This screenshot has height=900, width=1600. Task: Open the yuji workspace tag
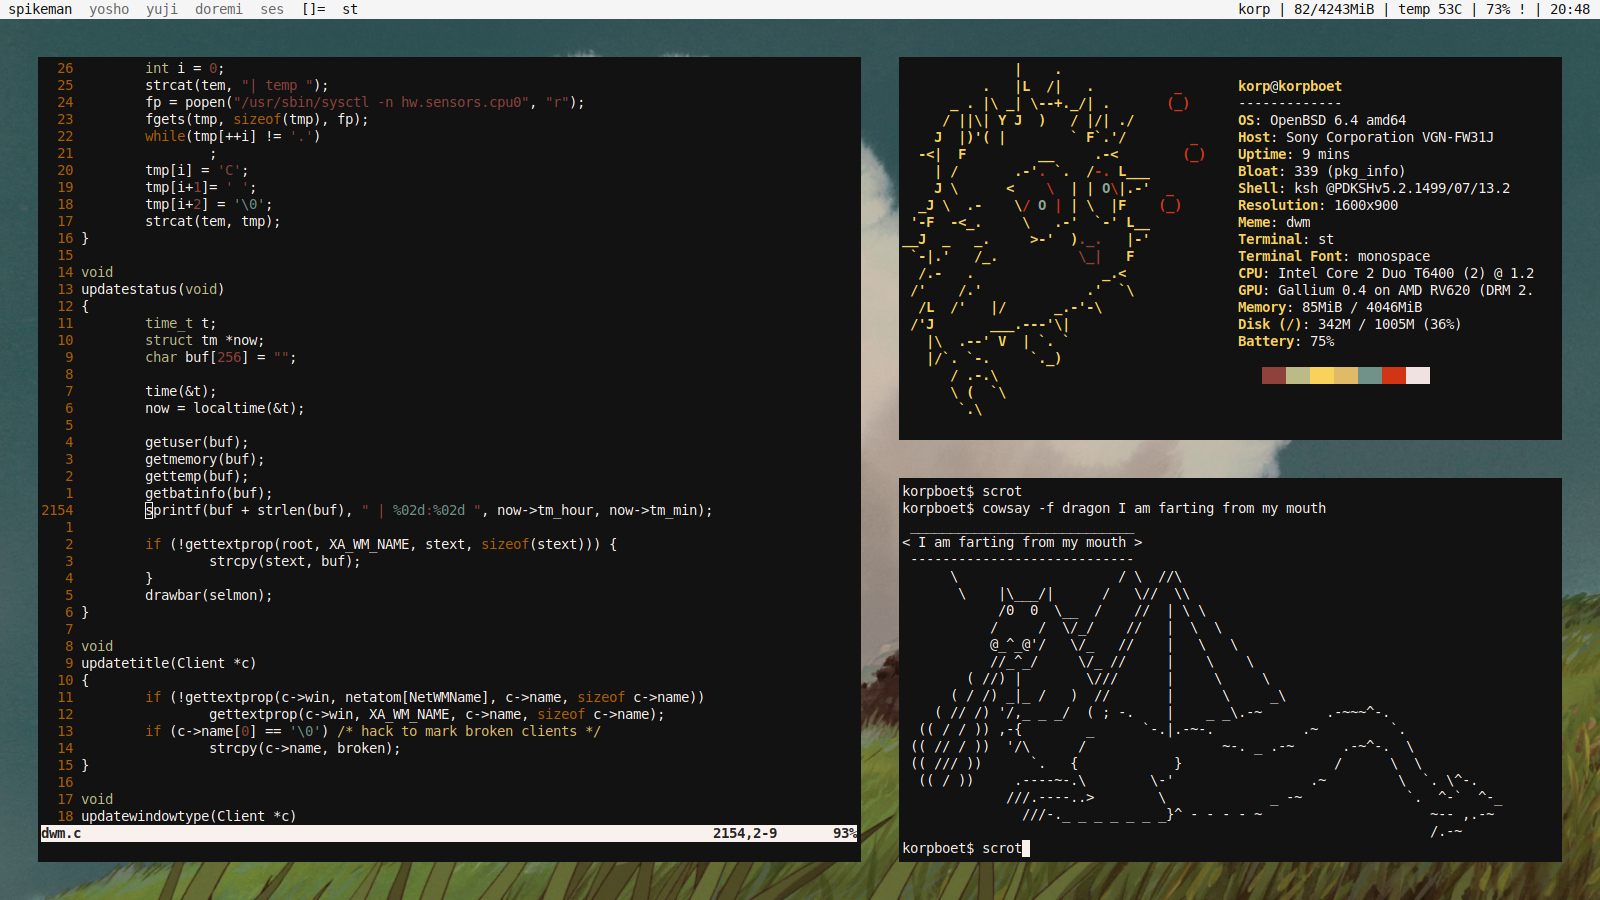click(162, 9)
